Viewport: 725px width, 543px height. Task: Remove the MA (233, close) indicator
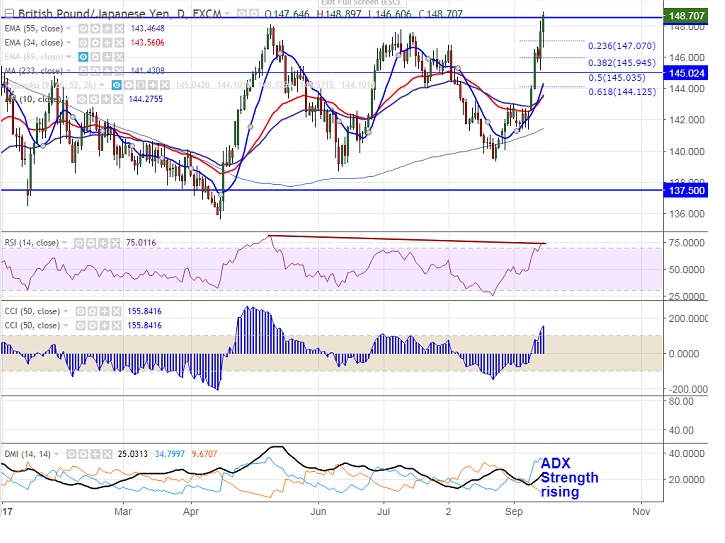point(119,71)
